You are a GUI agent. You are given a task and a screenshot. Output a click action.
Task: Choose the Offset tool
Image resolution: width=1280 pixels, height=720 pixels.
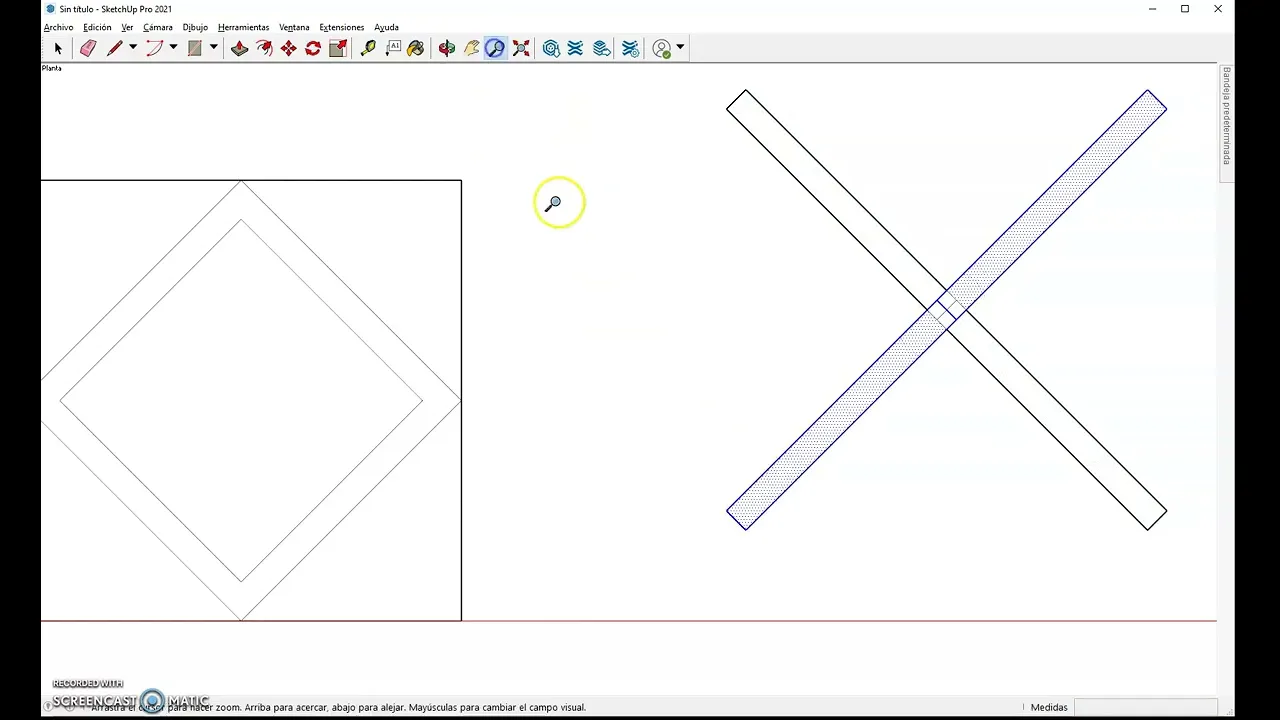tap(264, 48)
